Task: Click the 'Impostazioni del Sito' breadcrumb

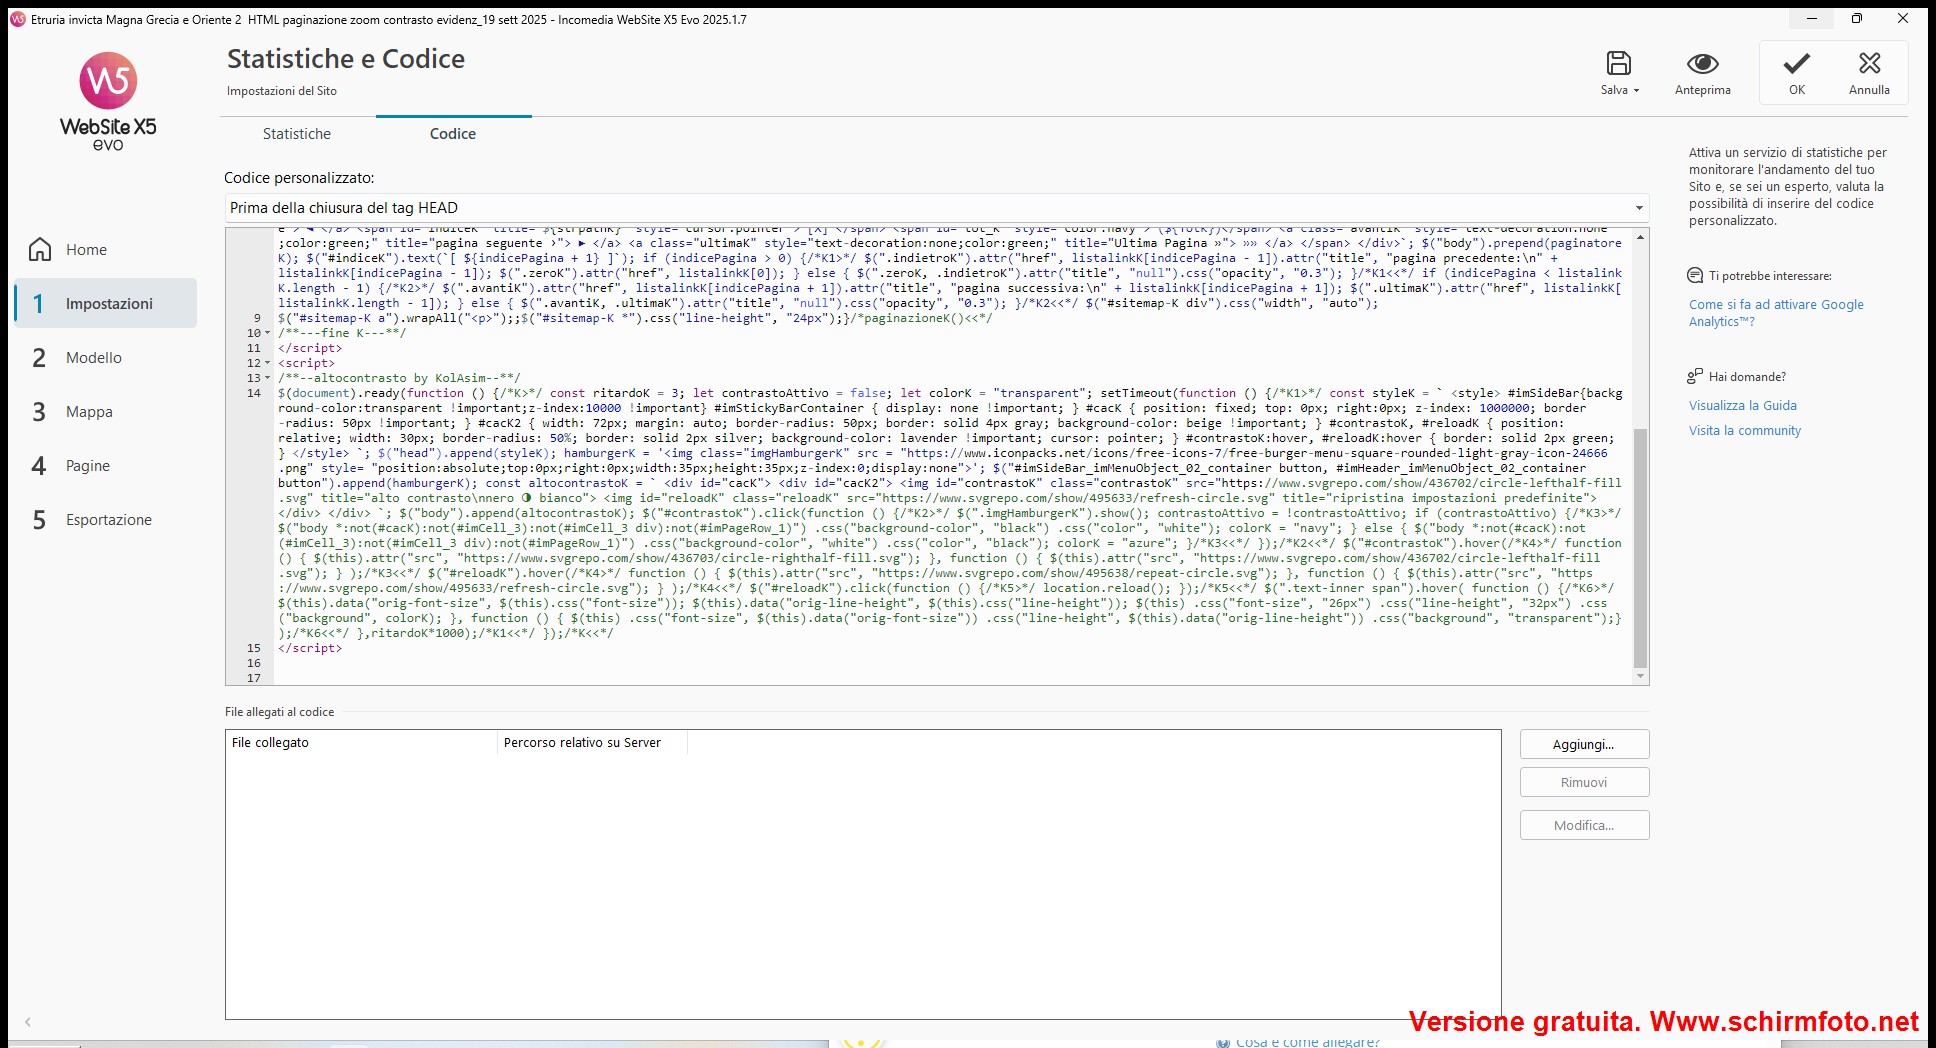Action: click(x=282, y=91)
